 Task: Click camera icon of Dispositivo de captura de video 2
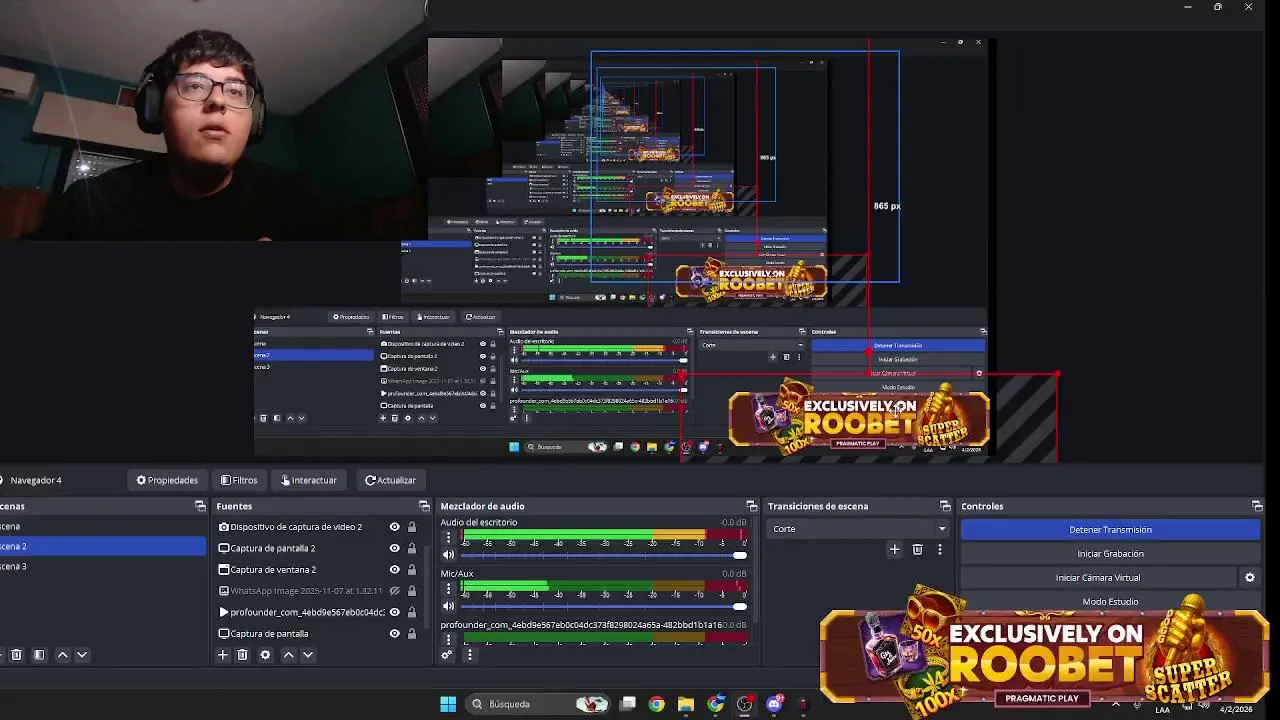click(x=224, y=527)
